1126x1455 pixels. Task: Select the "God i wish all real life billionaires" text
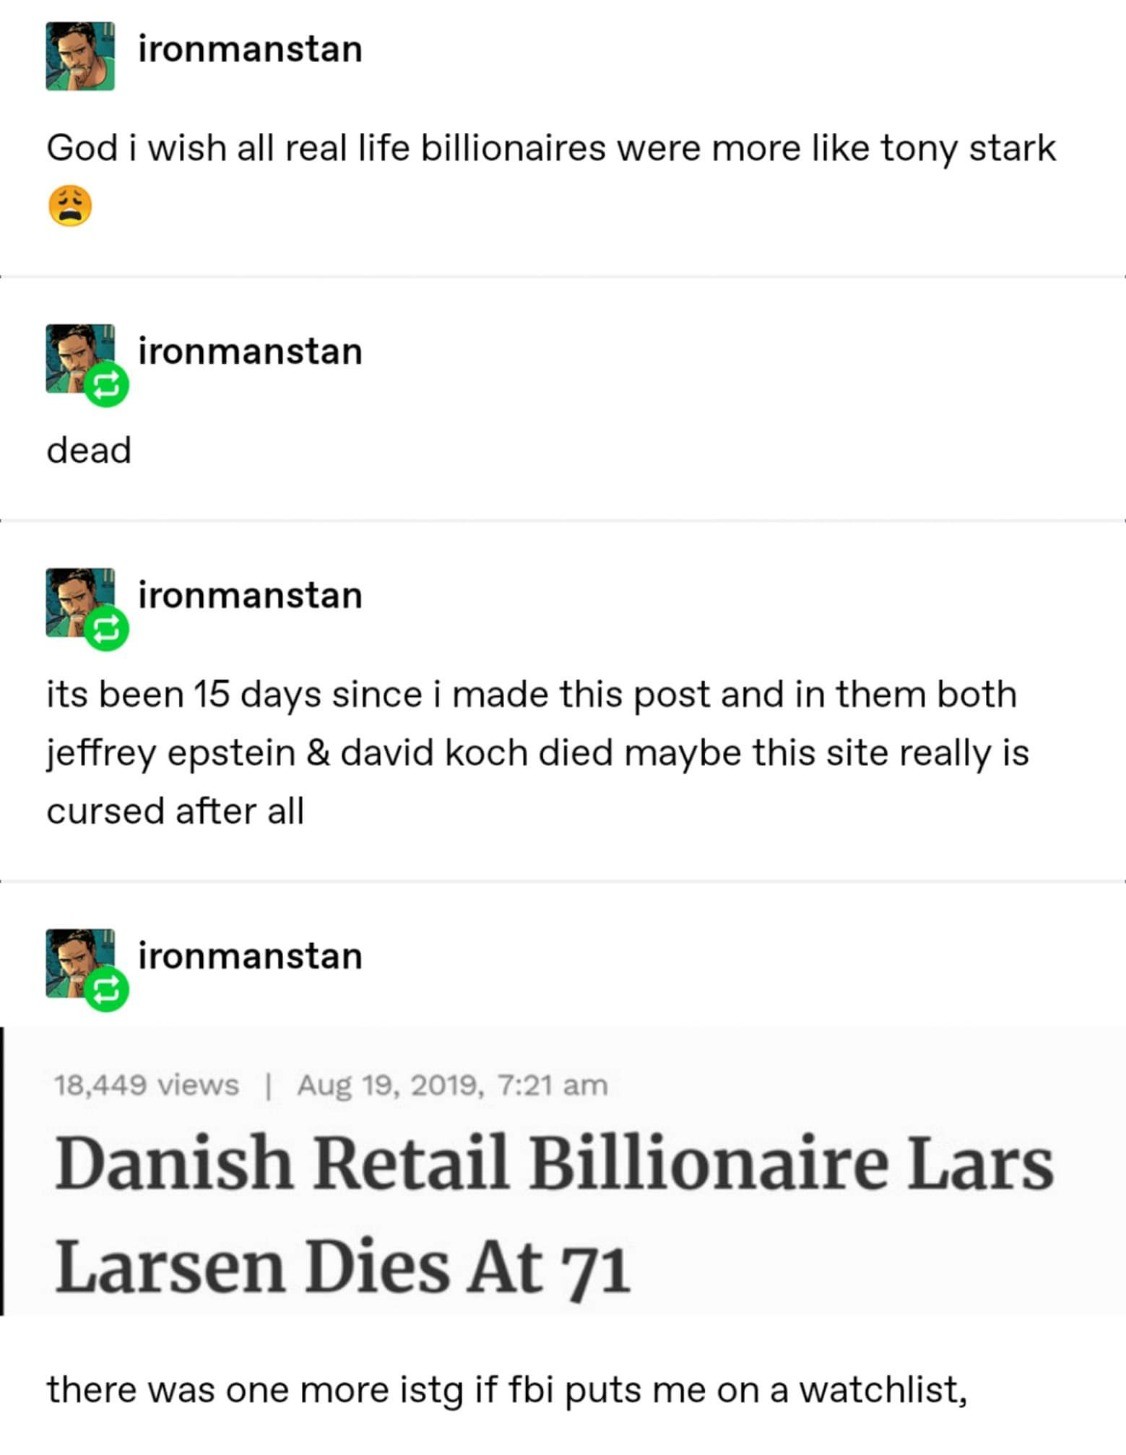coord(550,149)
